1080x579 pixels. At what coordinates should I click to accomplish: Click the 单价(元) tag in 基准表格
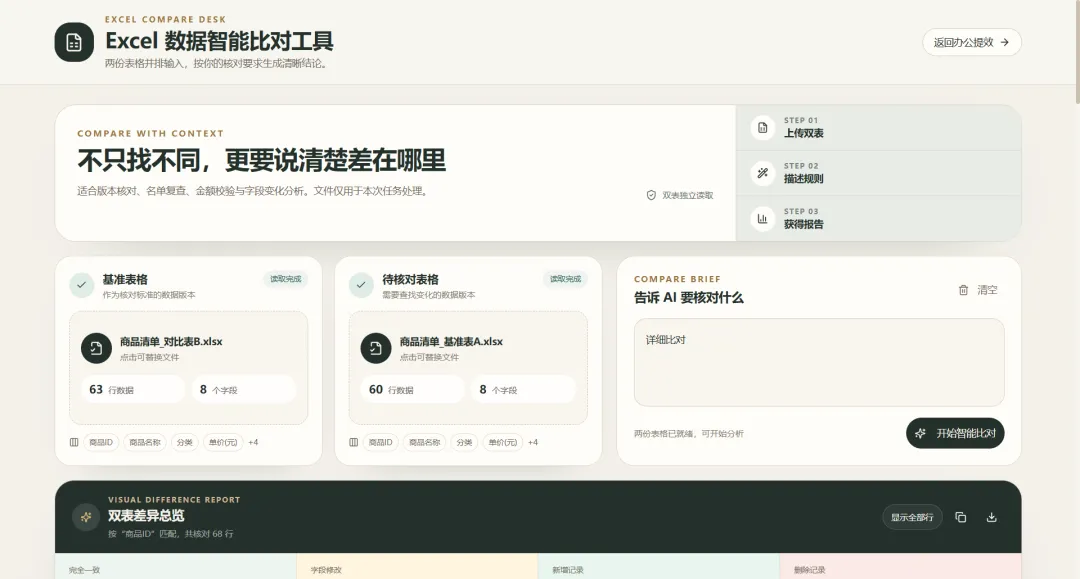point(222,442)
